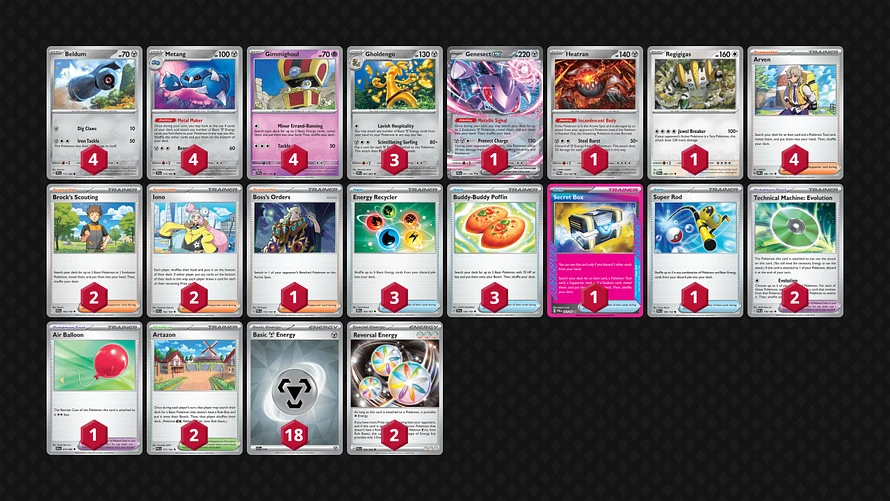This screenshot has width=890, height=501.
Task: Click the Brock's Scouting card
Action: 94,250
